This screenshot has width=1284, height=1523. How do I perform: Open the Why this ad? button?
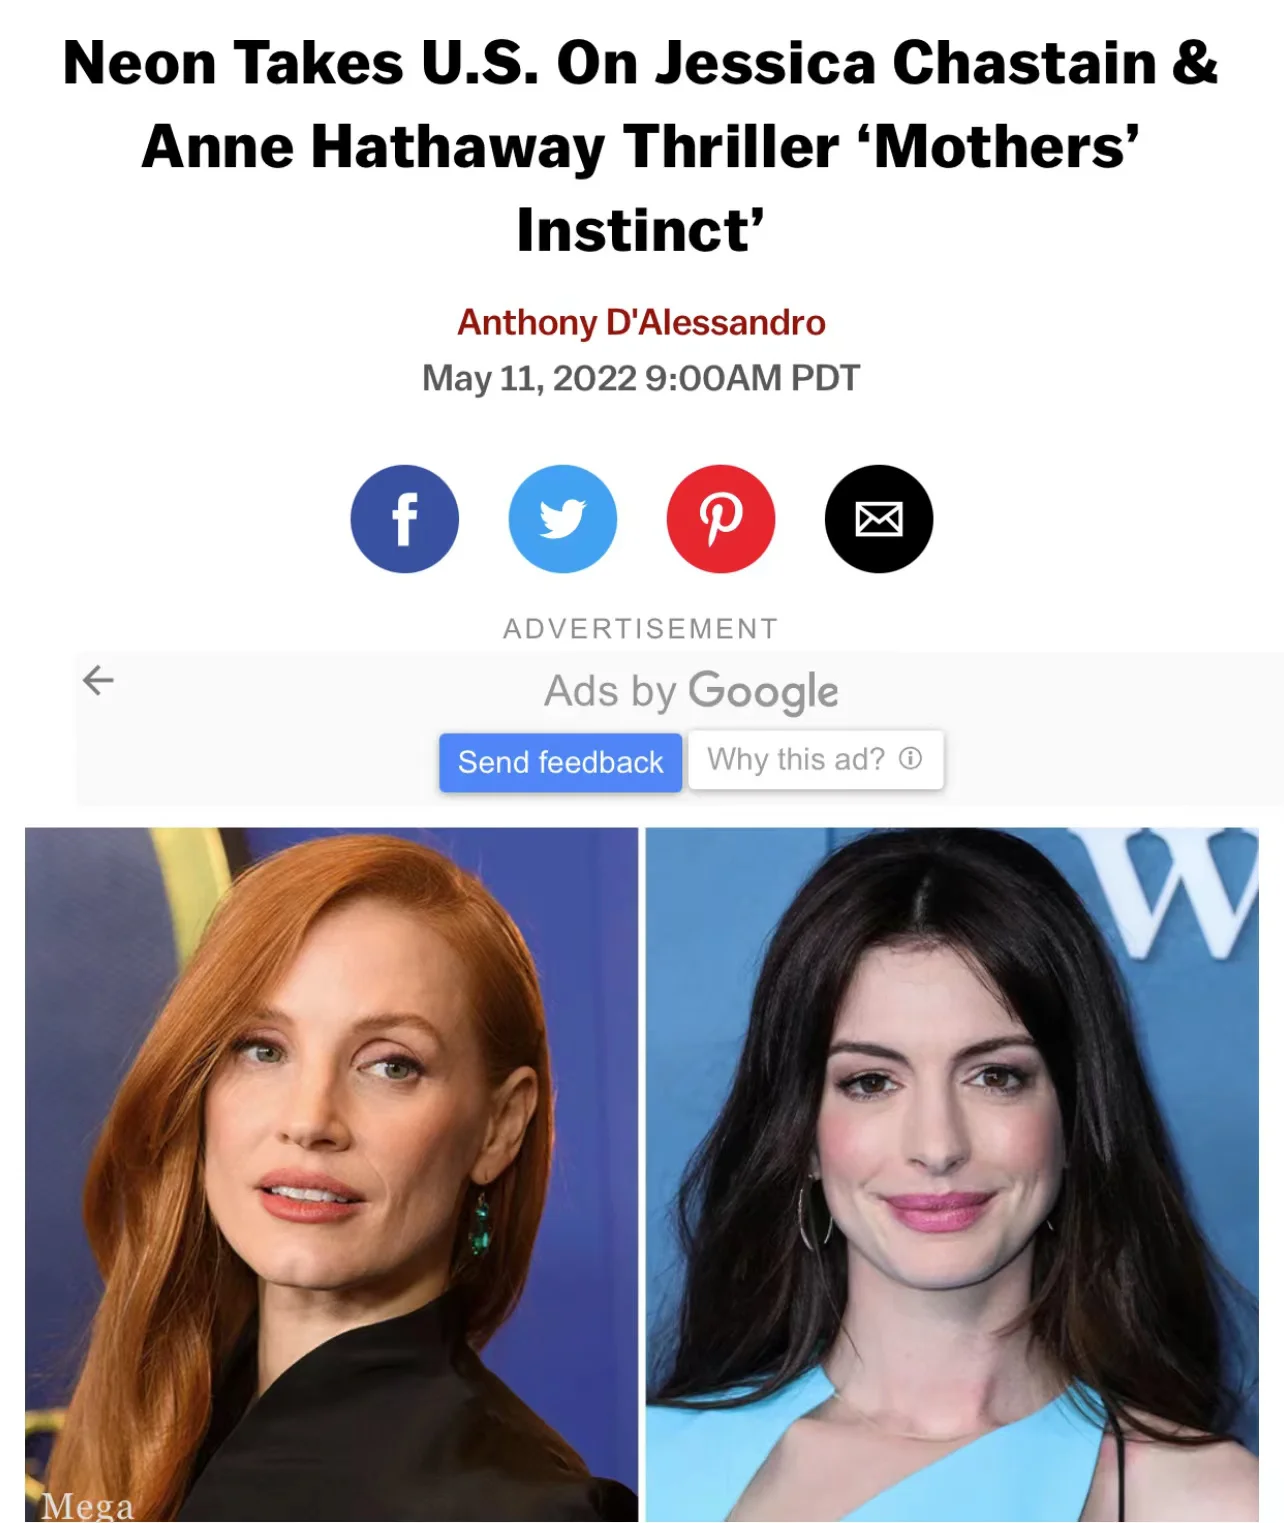point(815,759)
